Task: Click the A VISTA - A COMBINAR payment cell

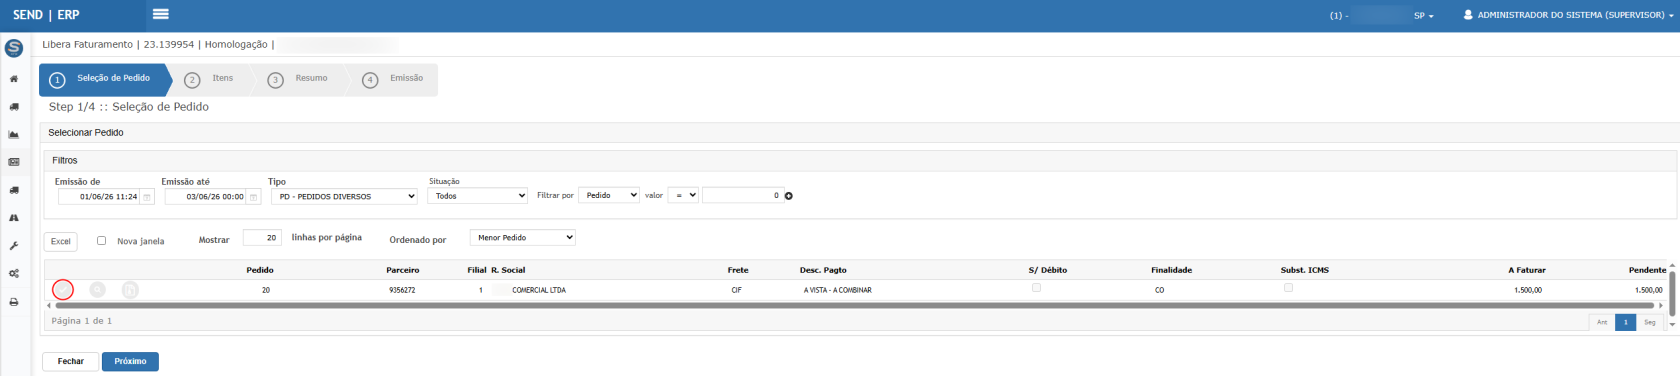Action: [837, 290]
